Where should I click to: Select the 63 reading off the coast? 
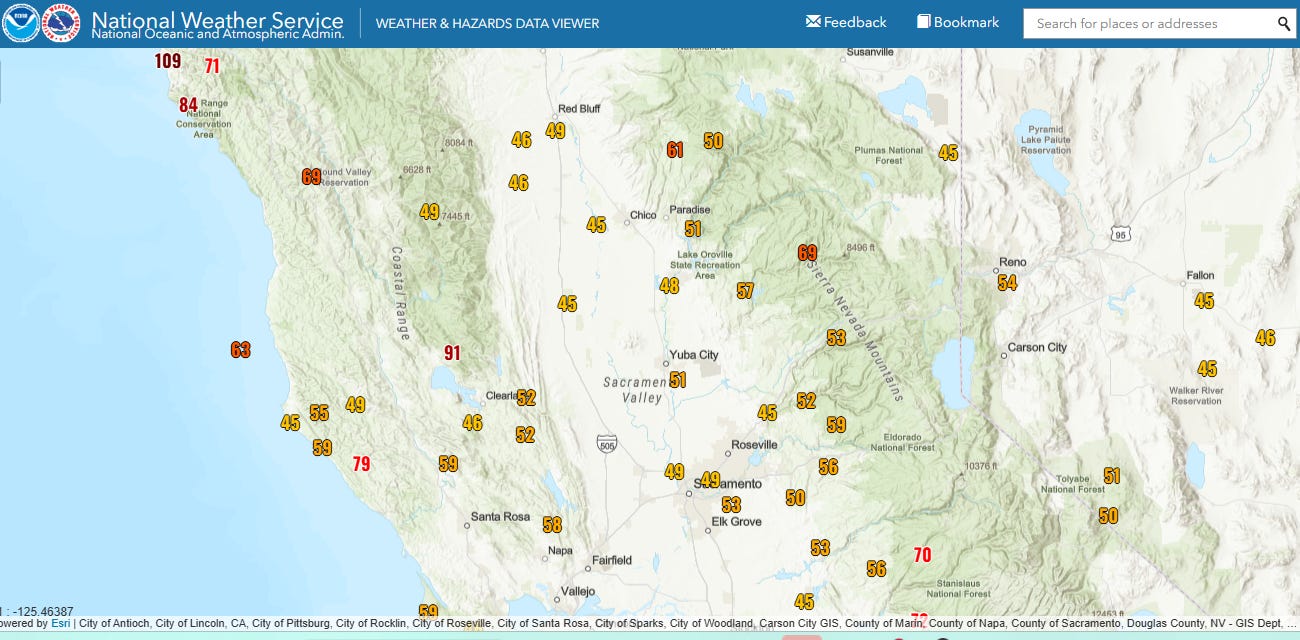(x=240, y=350)
